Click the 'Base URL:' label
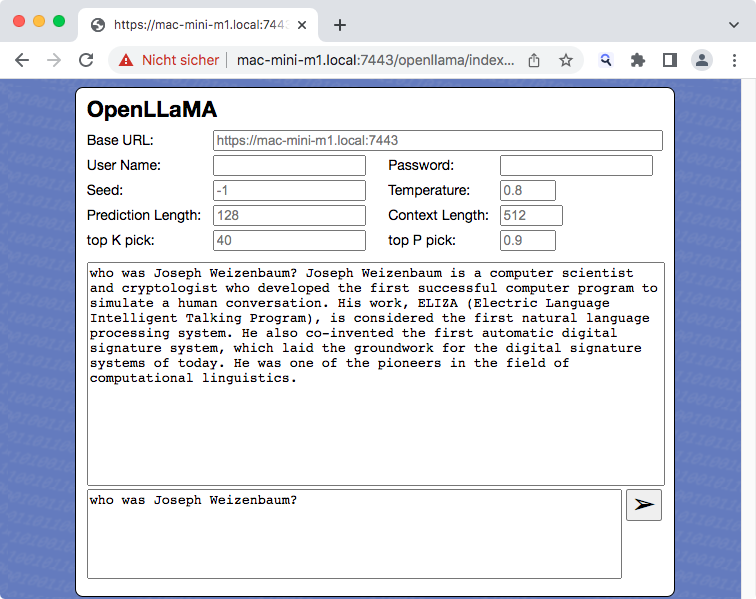Screen dimensions: 756x599 point(120,140)
